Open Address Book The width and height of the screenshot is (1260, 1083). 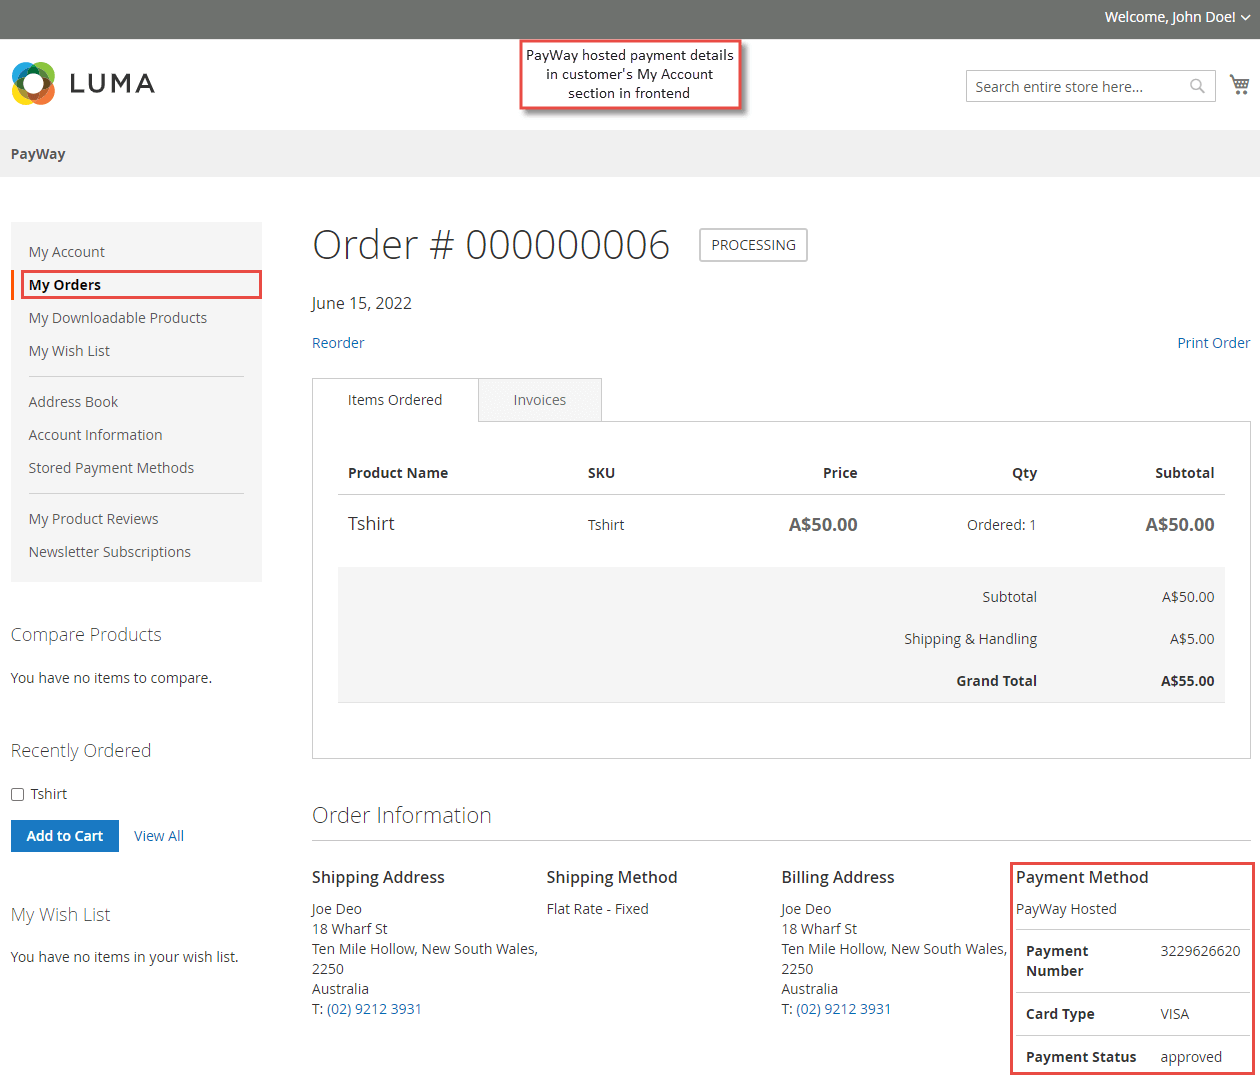pyautogui.click(x=73, y=402)
